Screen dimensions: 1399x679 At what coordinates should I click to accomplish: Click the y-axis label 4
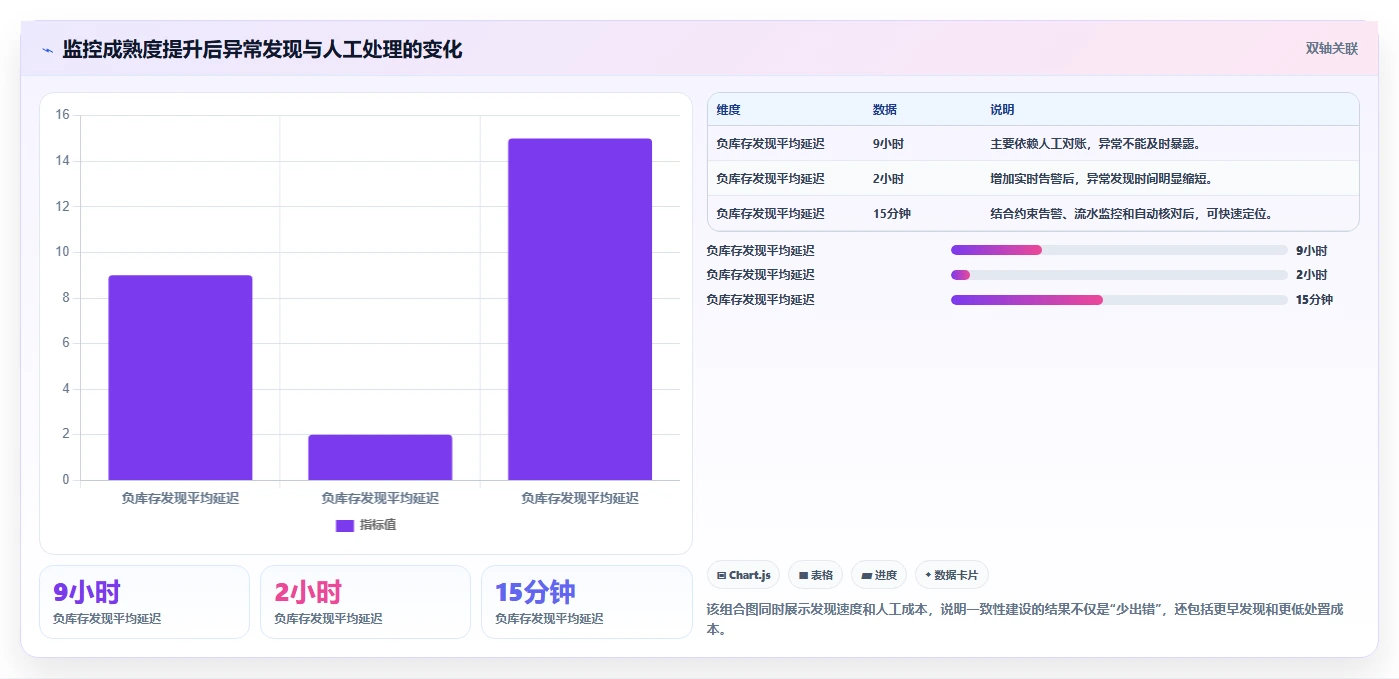tap(66, 389)
